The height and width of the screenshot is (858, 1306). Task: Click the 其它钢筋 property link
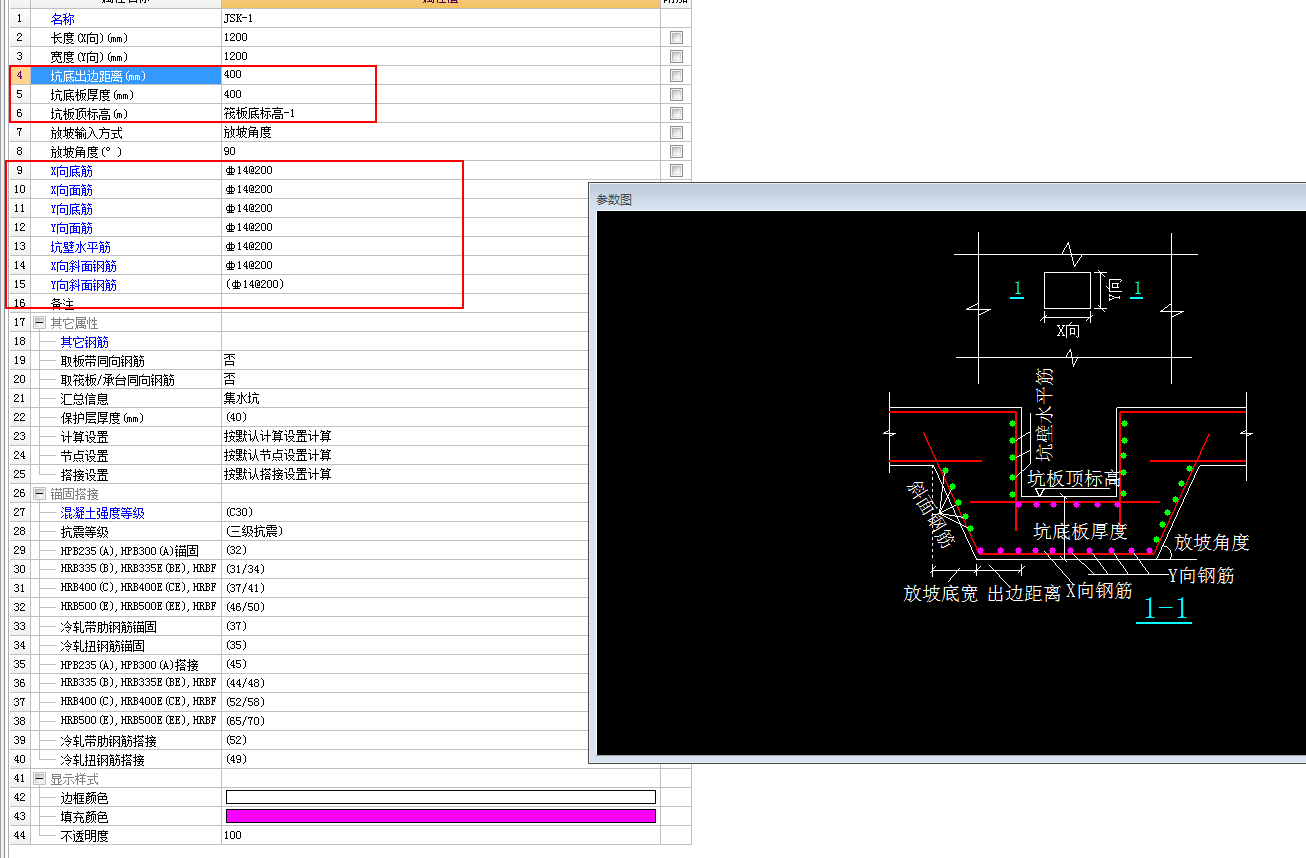pos(85,342)
